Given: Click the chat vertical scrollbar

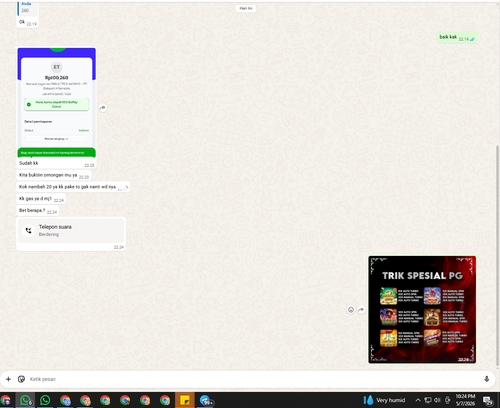Looking at the screenshot, I should click(498, 257).
